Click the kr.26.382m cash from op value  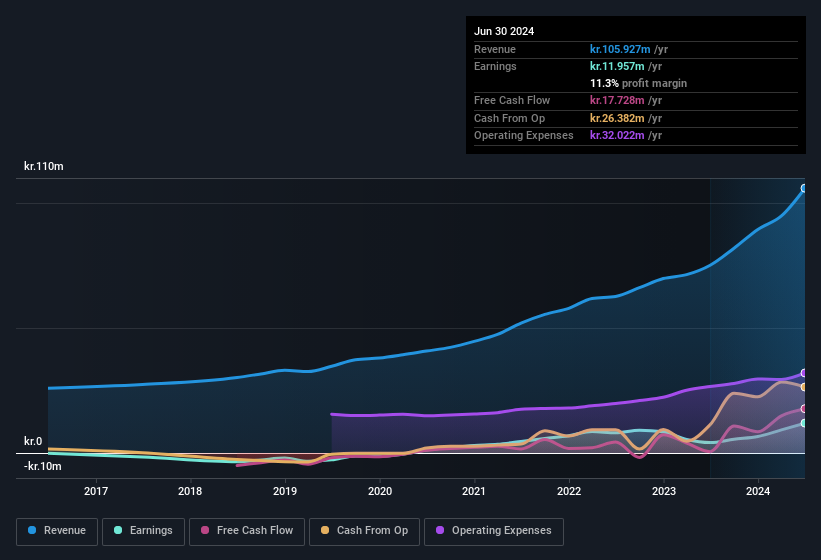(617, 118)
